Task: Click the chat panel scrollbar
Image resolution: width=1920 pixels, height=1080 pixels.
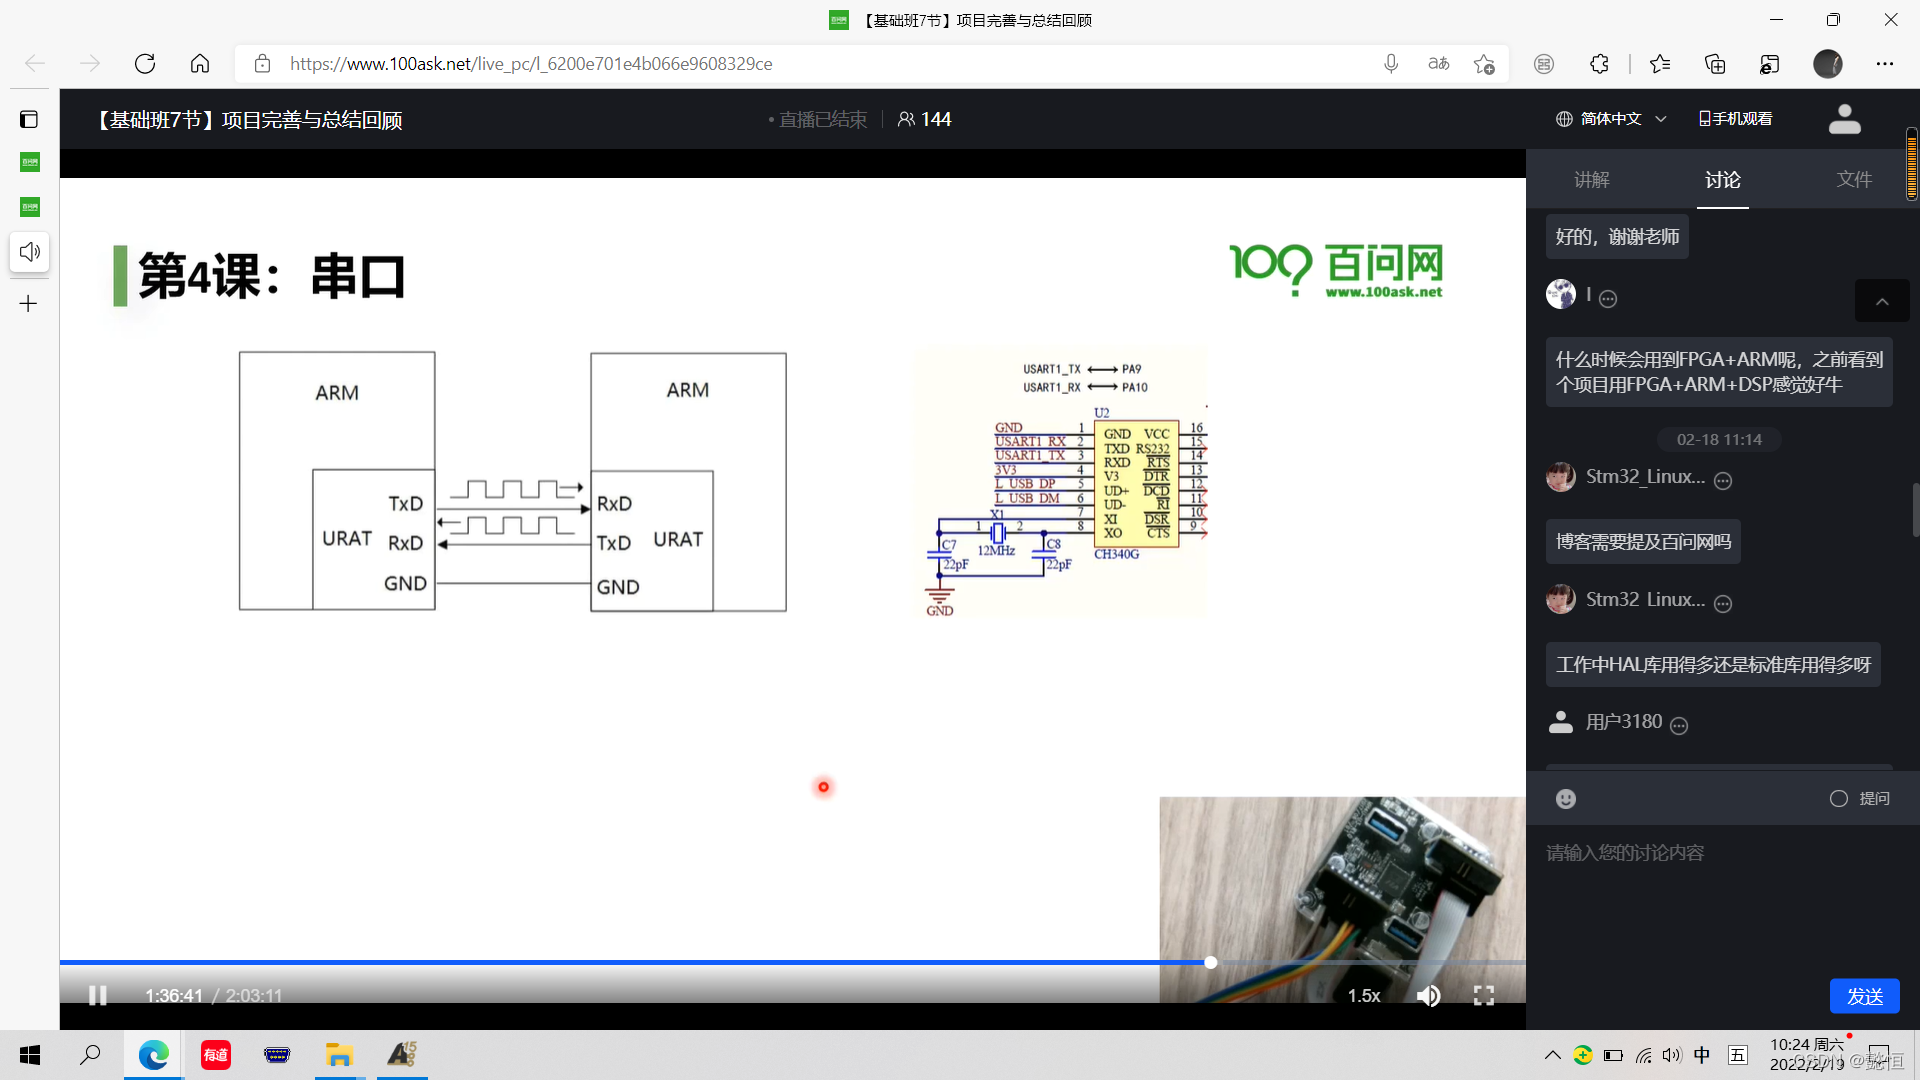Action: click(1916, 510)
